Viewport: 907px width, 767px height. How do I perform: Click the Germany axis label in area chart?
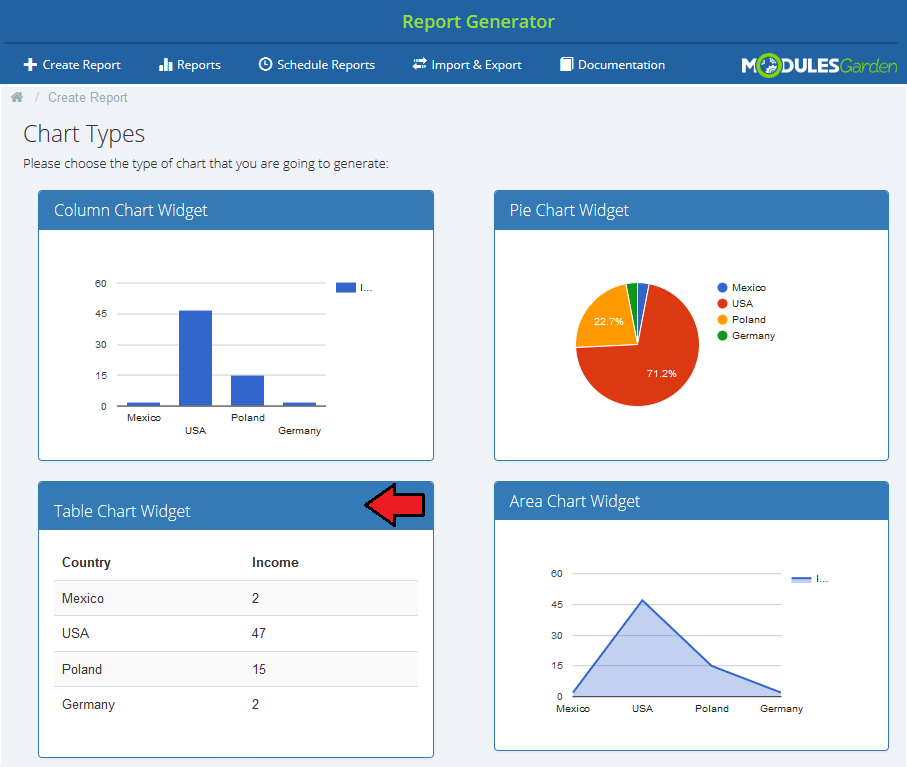click(781, 709)
